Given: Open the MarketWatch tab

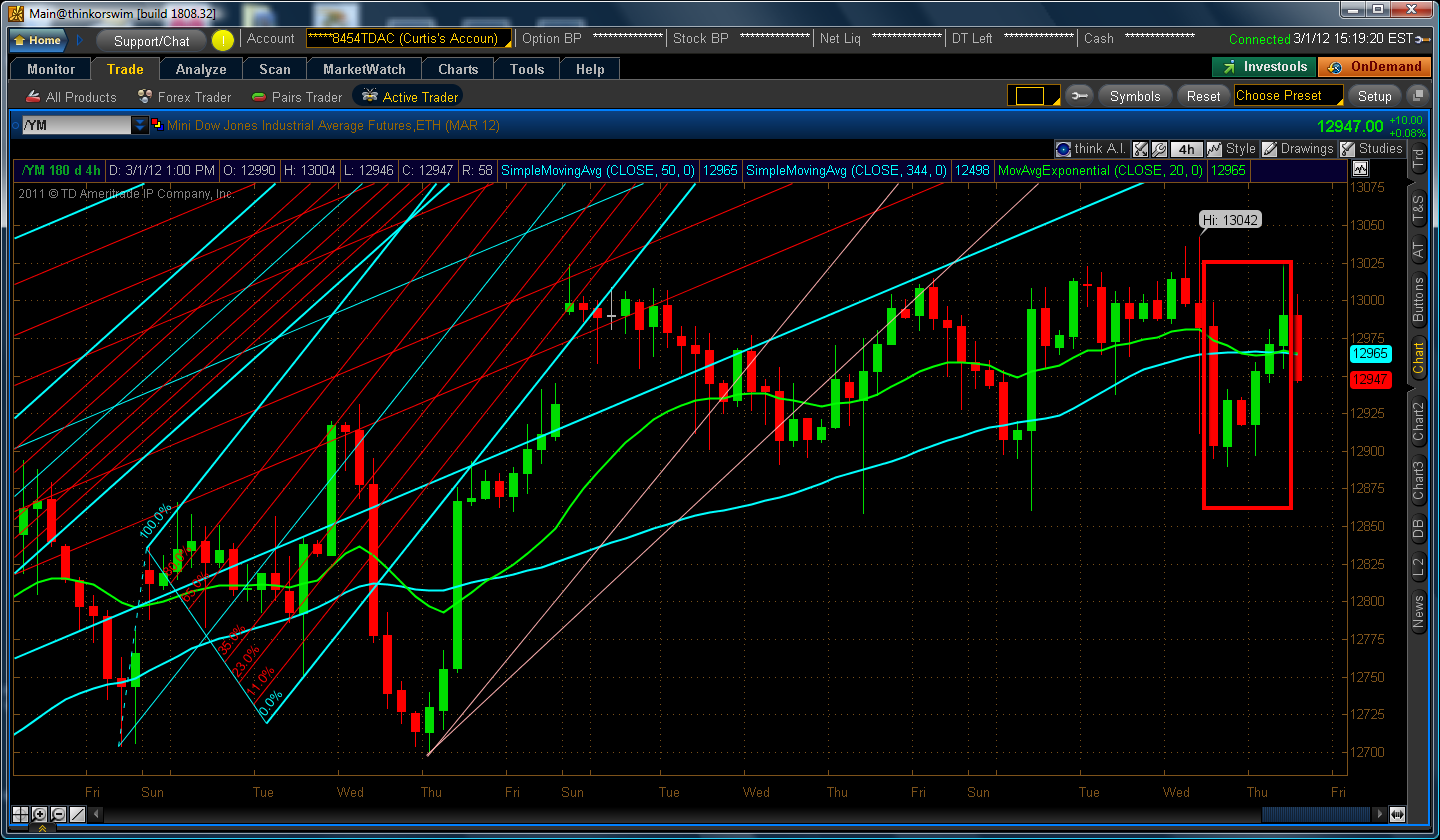Looking at the screenshot, I should click(365, 69).
